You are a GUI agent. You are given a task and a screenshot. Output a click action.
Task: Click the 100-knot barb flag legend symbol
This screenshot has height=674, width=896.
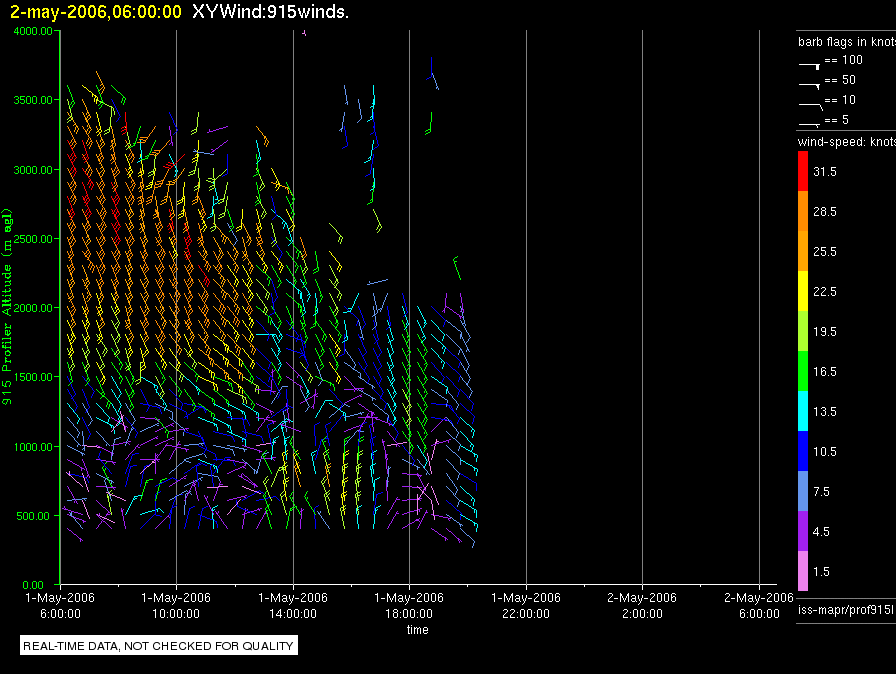click(x=810, y=63)
